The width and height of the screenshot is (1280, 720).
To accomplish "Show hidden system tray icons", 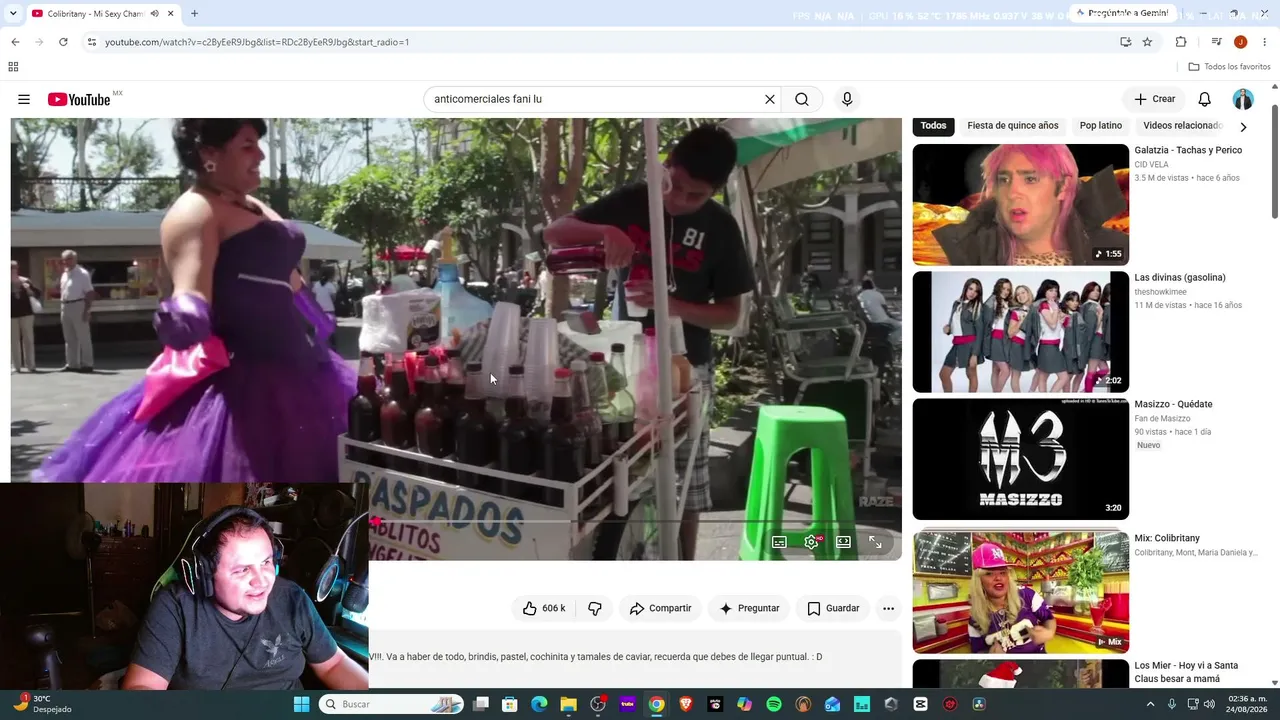I will [x=1150, y=704].
